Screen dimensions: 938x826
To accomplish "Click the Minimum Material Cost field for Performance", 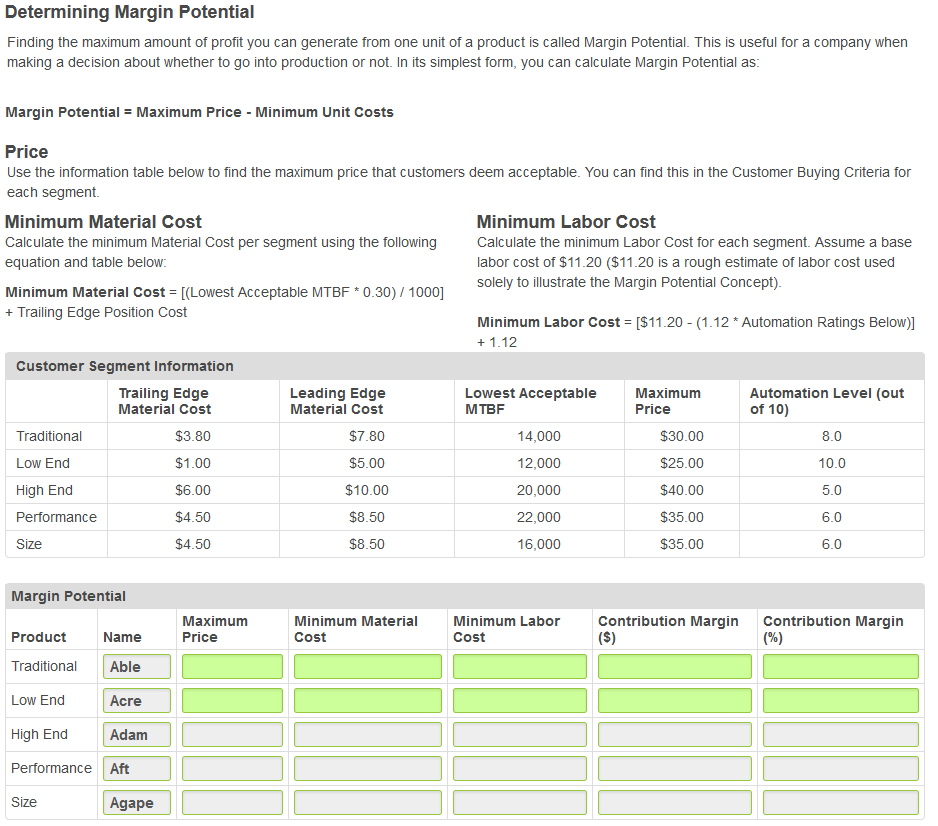I will [x=367, y=769].
